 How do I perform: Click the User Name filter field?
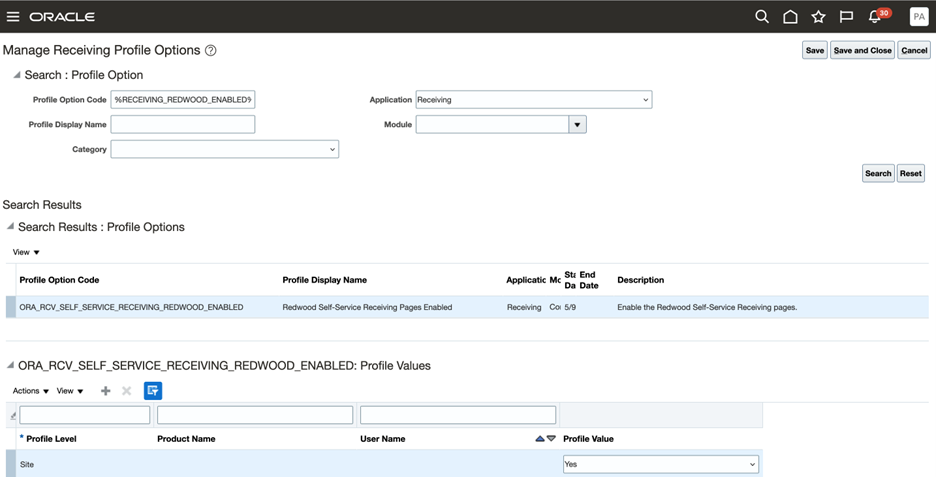[458, 416]
